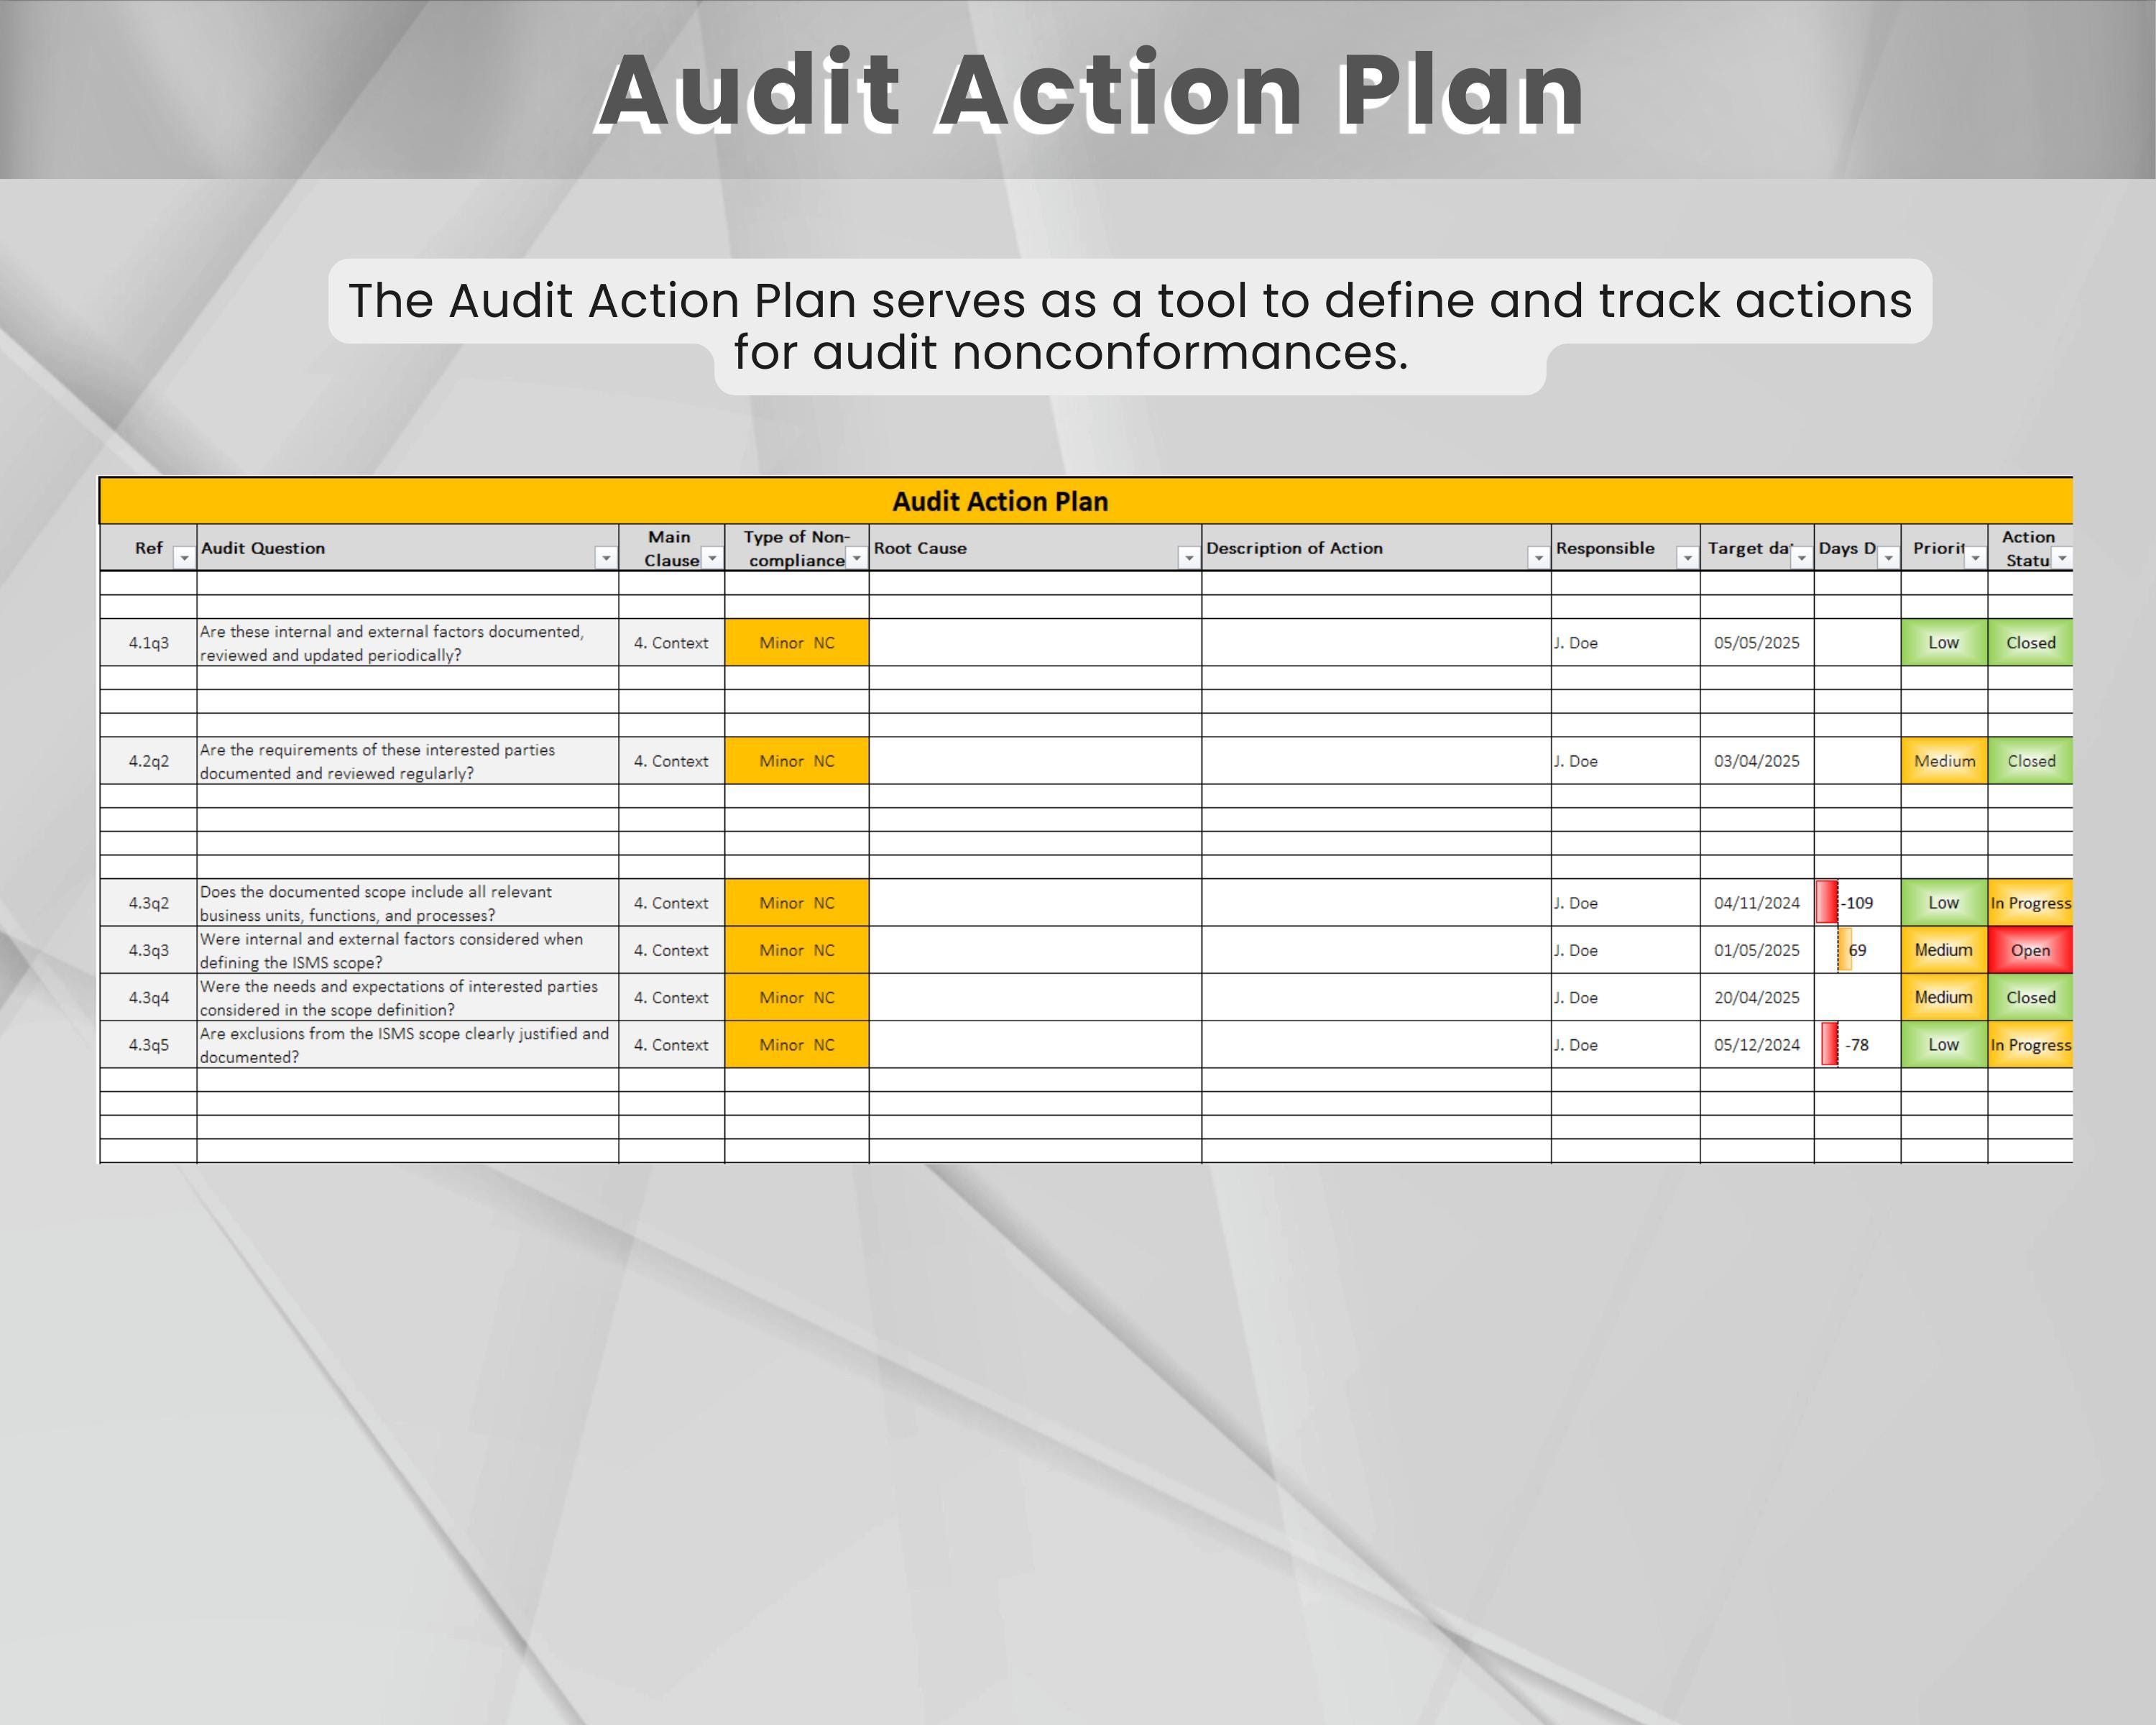Click the target date 01/05/2025 cell
The width and height of the screenshot is (2156, 1725).
1757,951
